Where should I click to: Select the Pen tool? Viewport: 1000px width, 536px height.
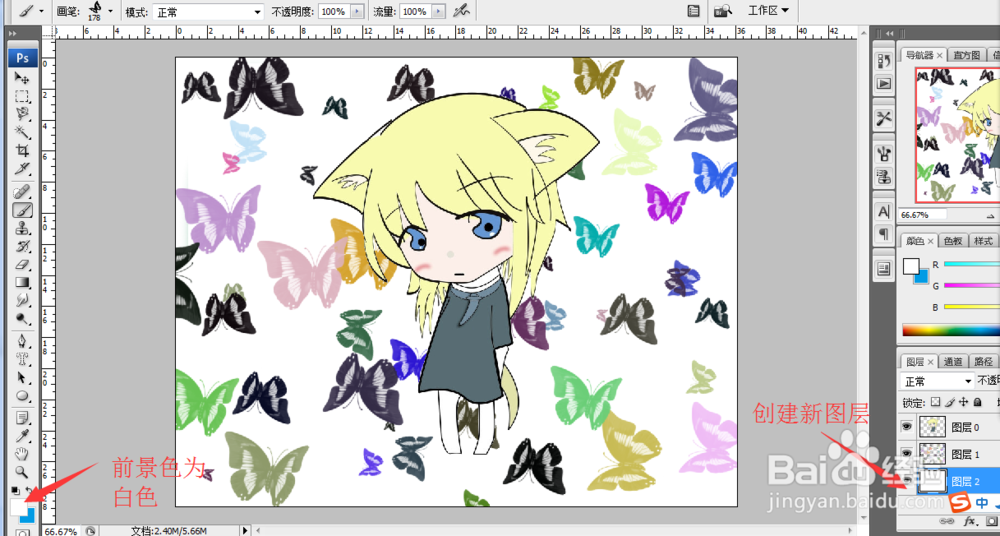tap(23, 340)
